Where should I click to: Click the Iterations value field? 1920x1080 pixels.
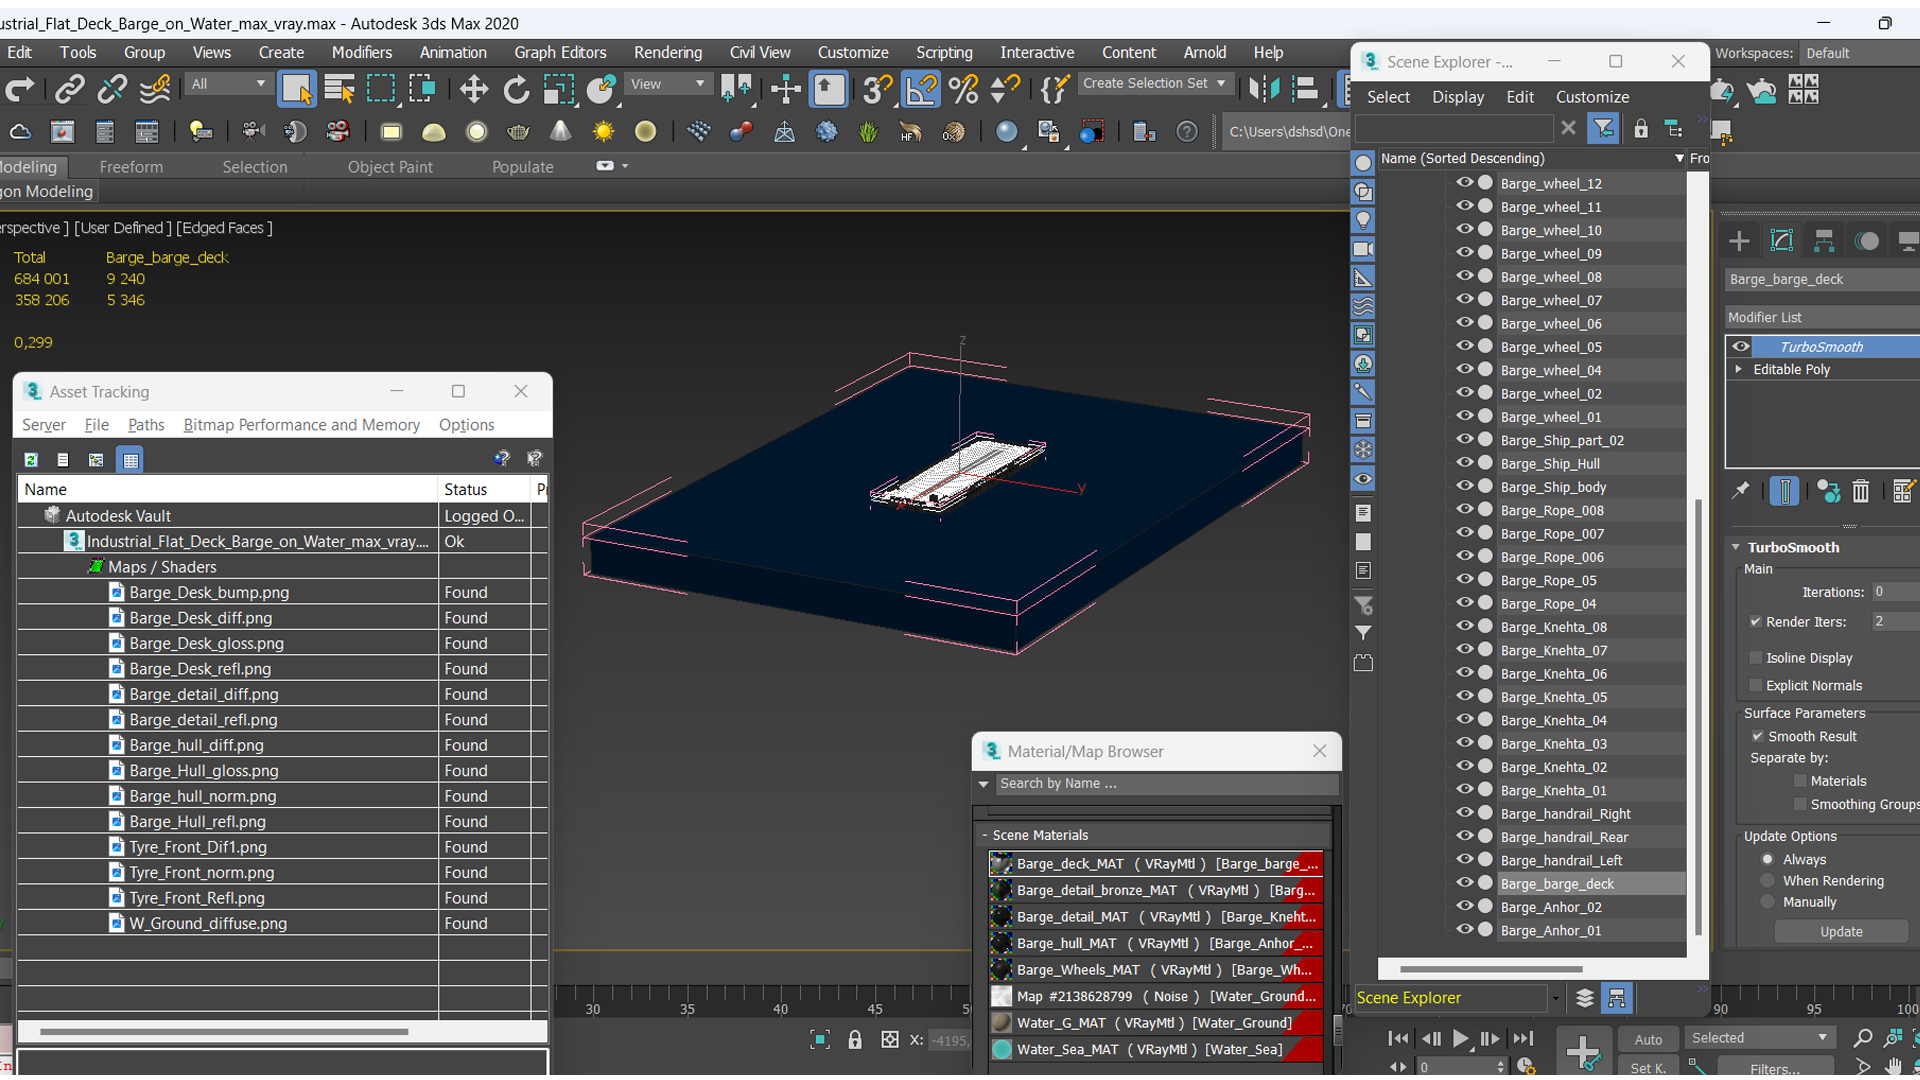coord(1895,592)
